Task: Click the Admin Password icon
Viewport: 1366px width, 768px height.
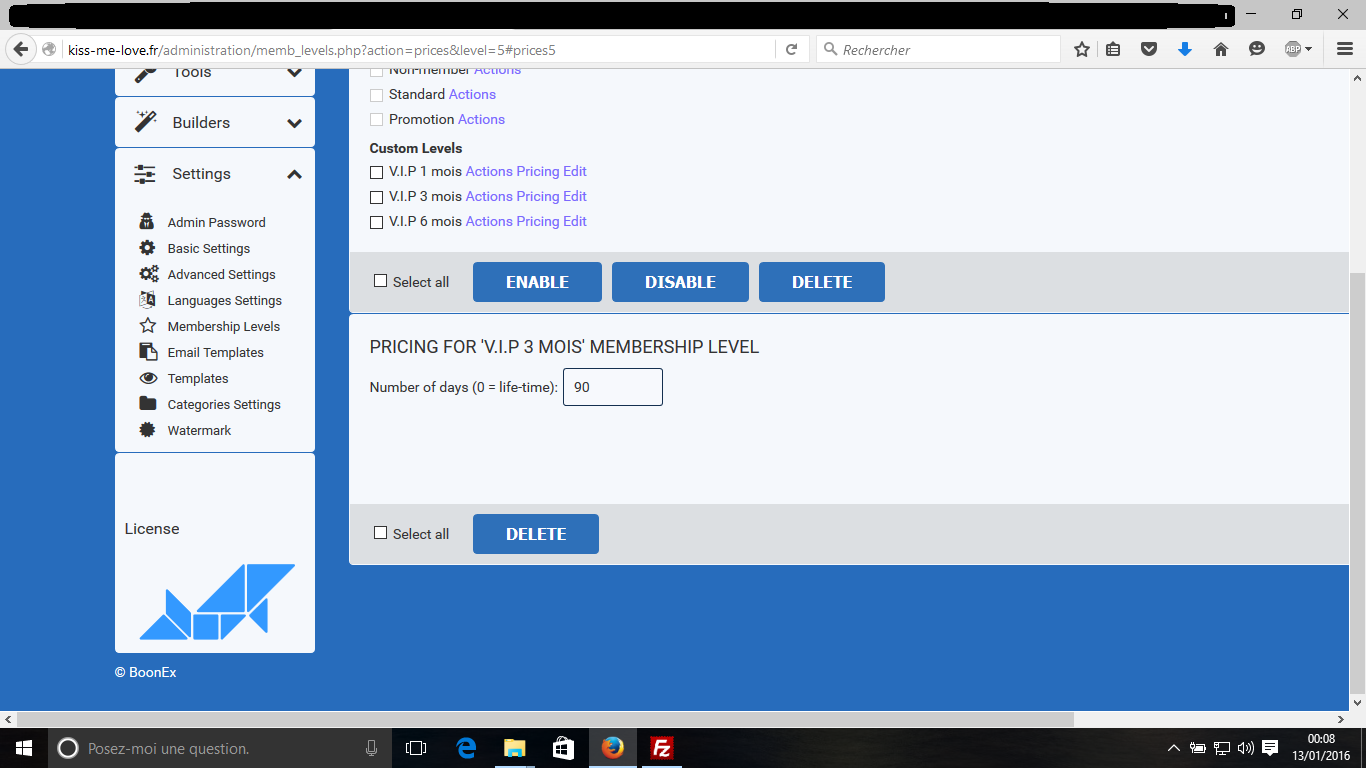Action: [147, 222]
